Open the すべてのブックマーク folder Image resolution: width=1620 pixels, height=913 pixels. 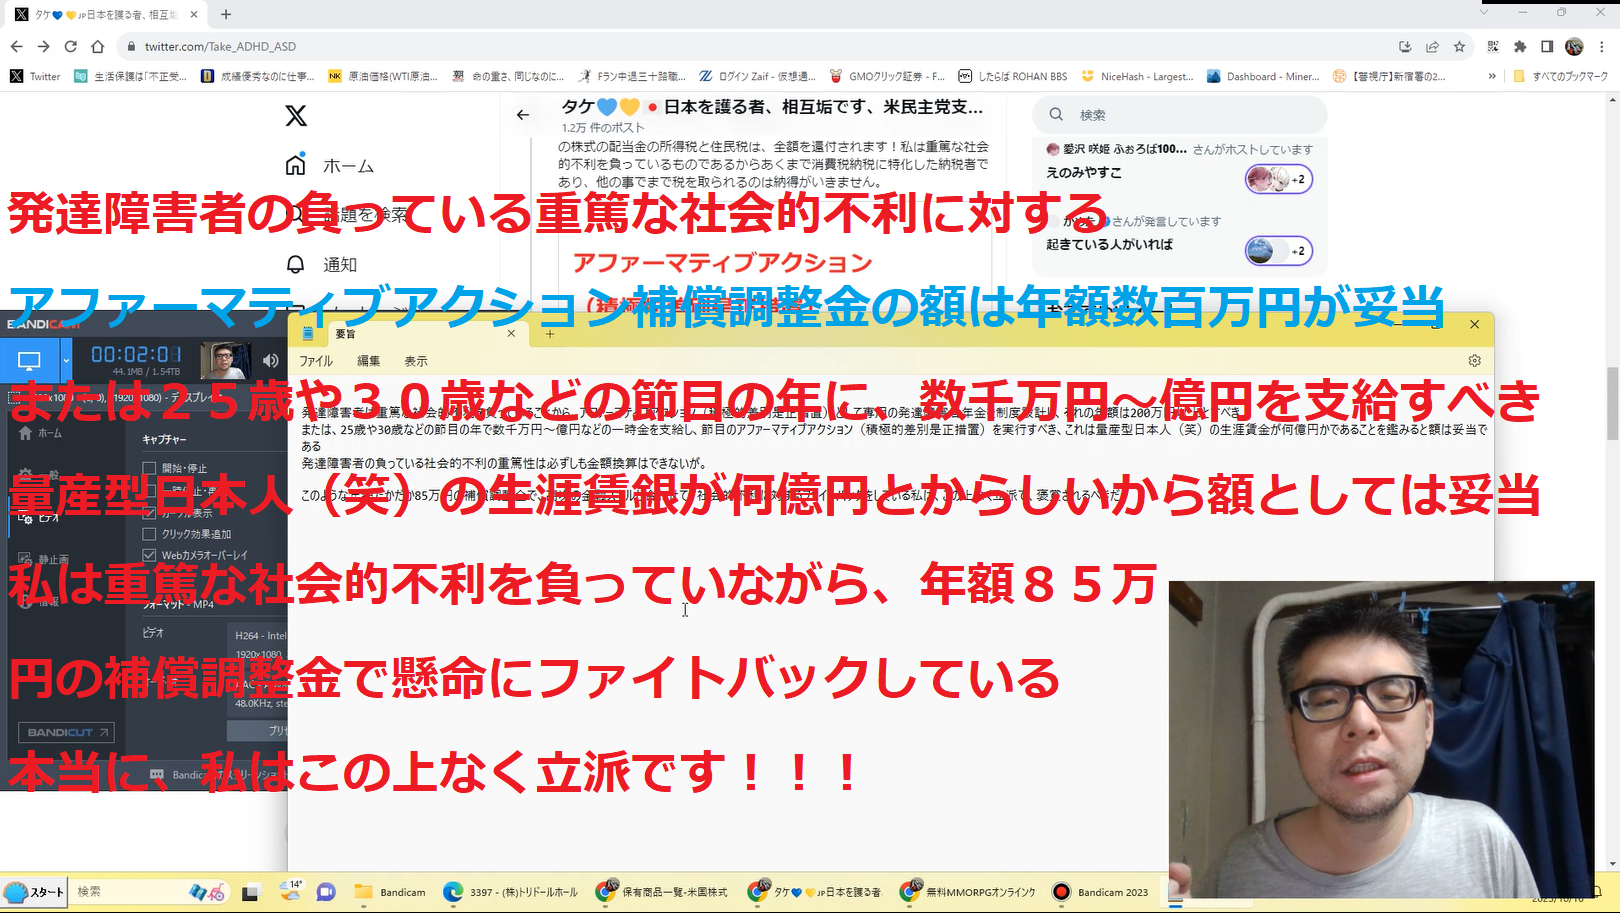click(x=1561, y=76)
